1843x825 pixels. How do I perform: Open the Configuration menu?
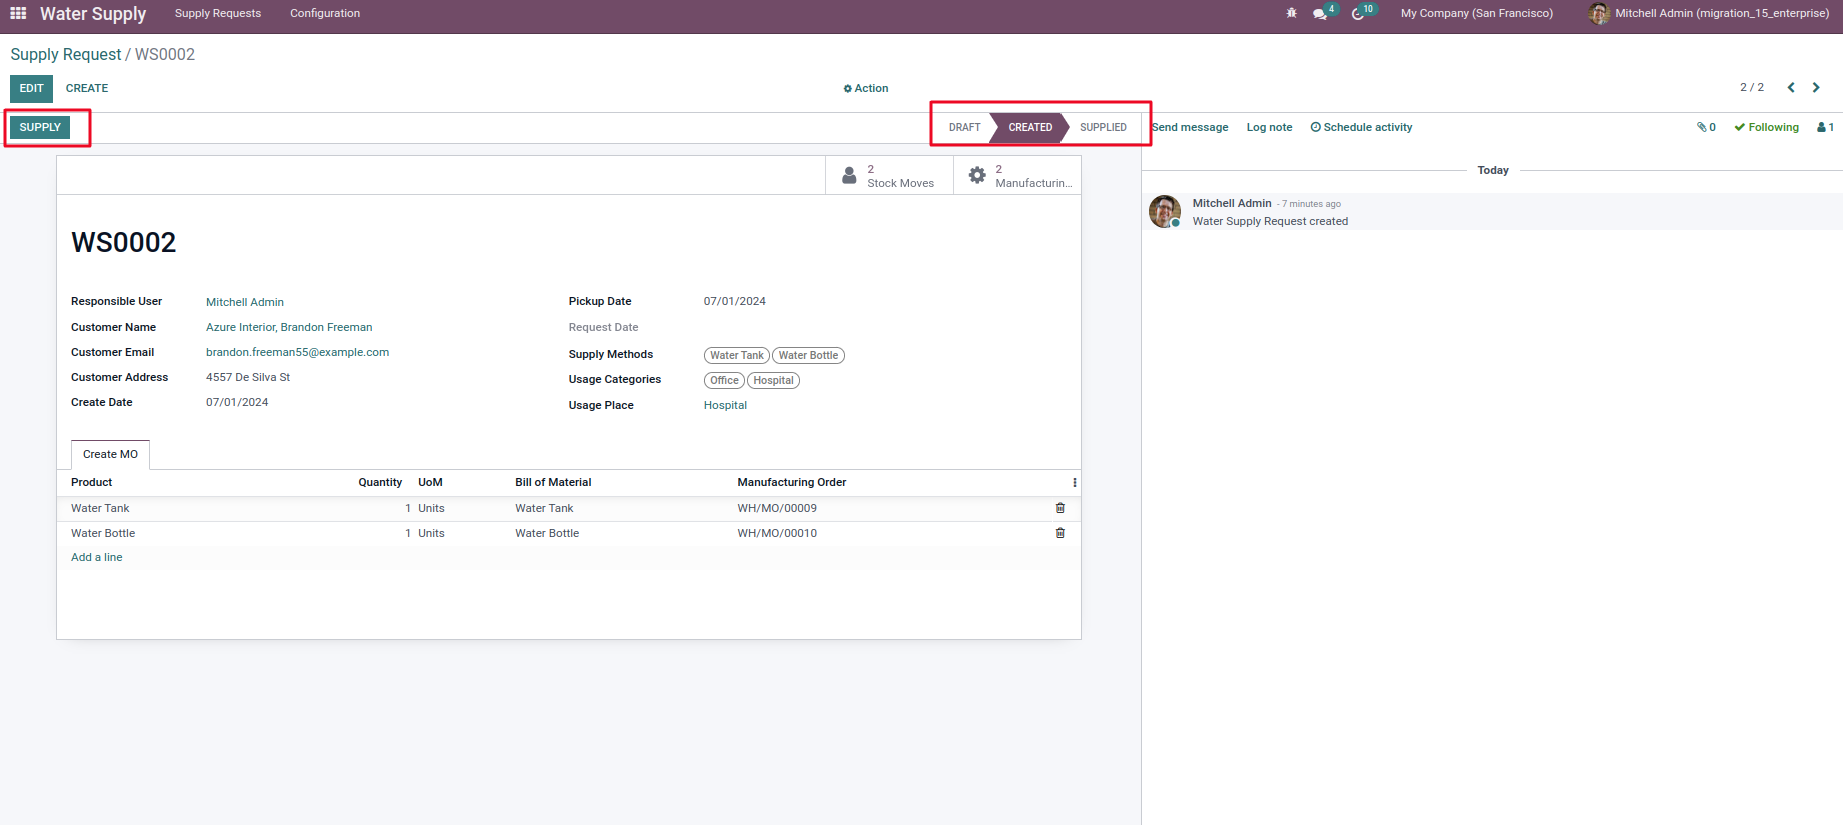pos(325,13)
